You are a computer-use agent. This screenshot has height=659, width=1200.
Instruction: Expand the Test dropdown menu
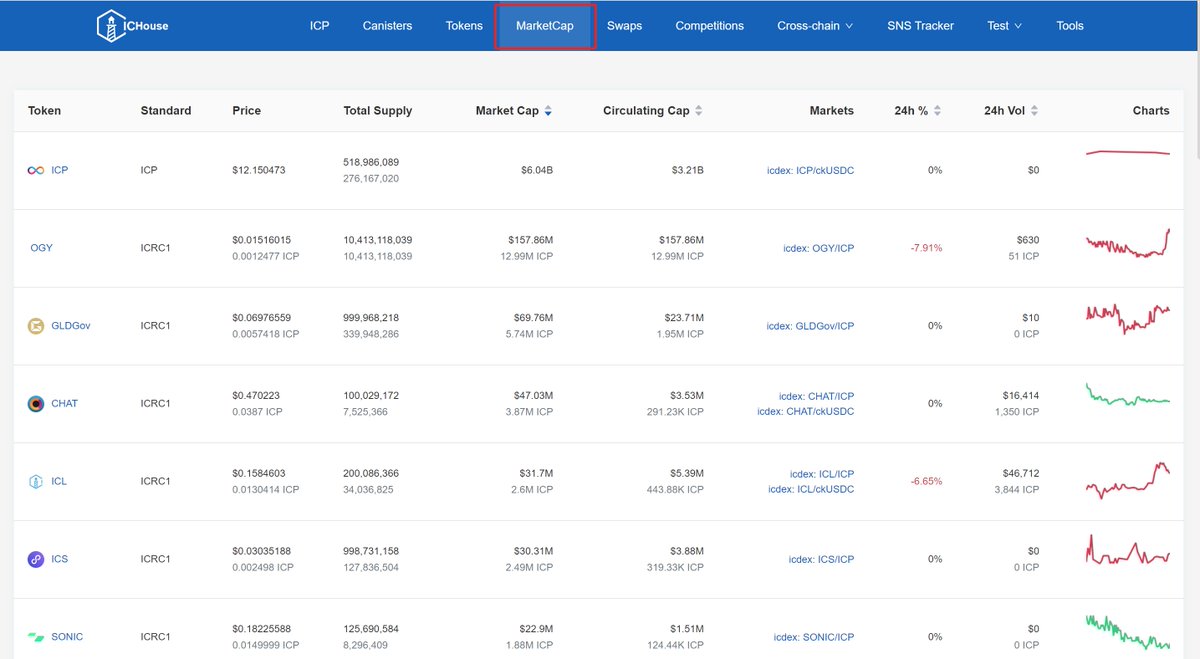[x=1005, y=26]
